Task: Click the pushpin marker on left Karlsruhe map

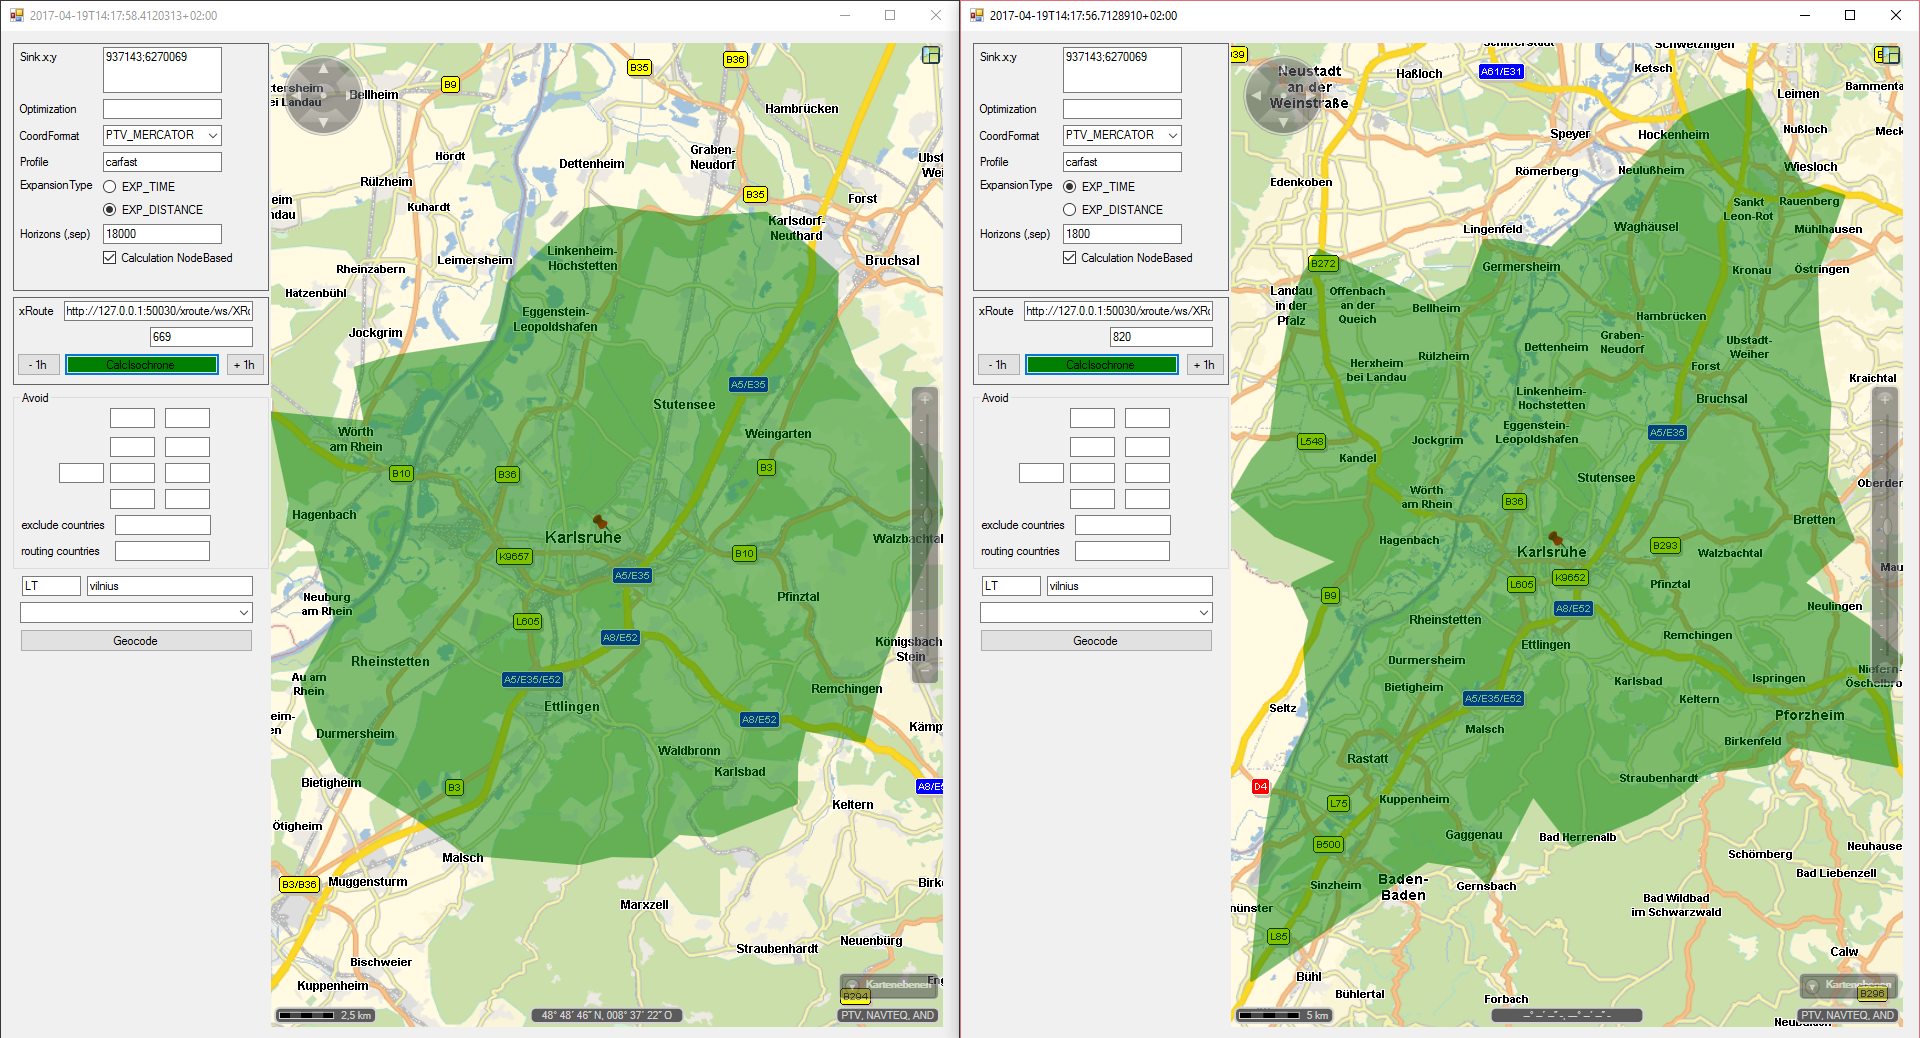Action: pyautogui.click(x=600, y=521)
